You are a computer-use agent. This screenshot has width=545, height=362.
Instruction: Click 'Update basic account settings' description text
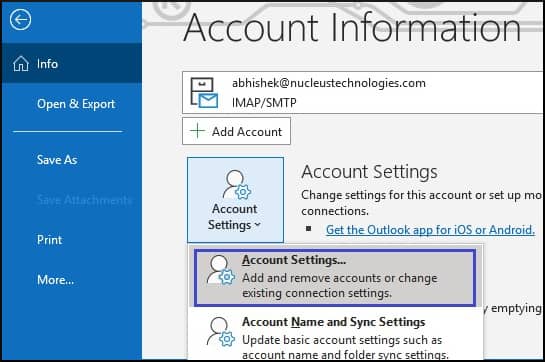click(345, 347)
